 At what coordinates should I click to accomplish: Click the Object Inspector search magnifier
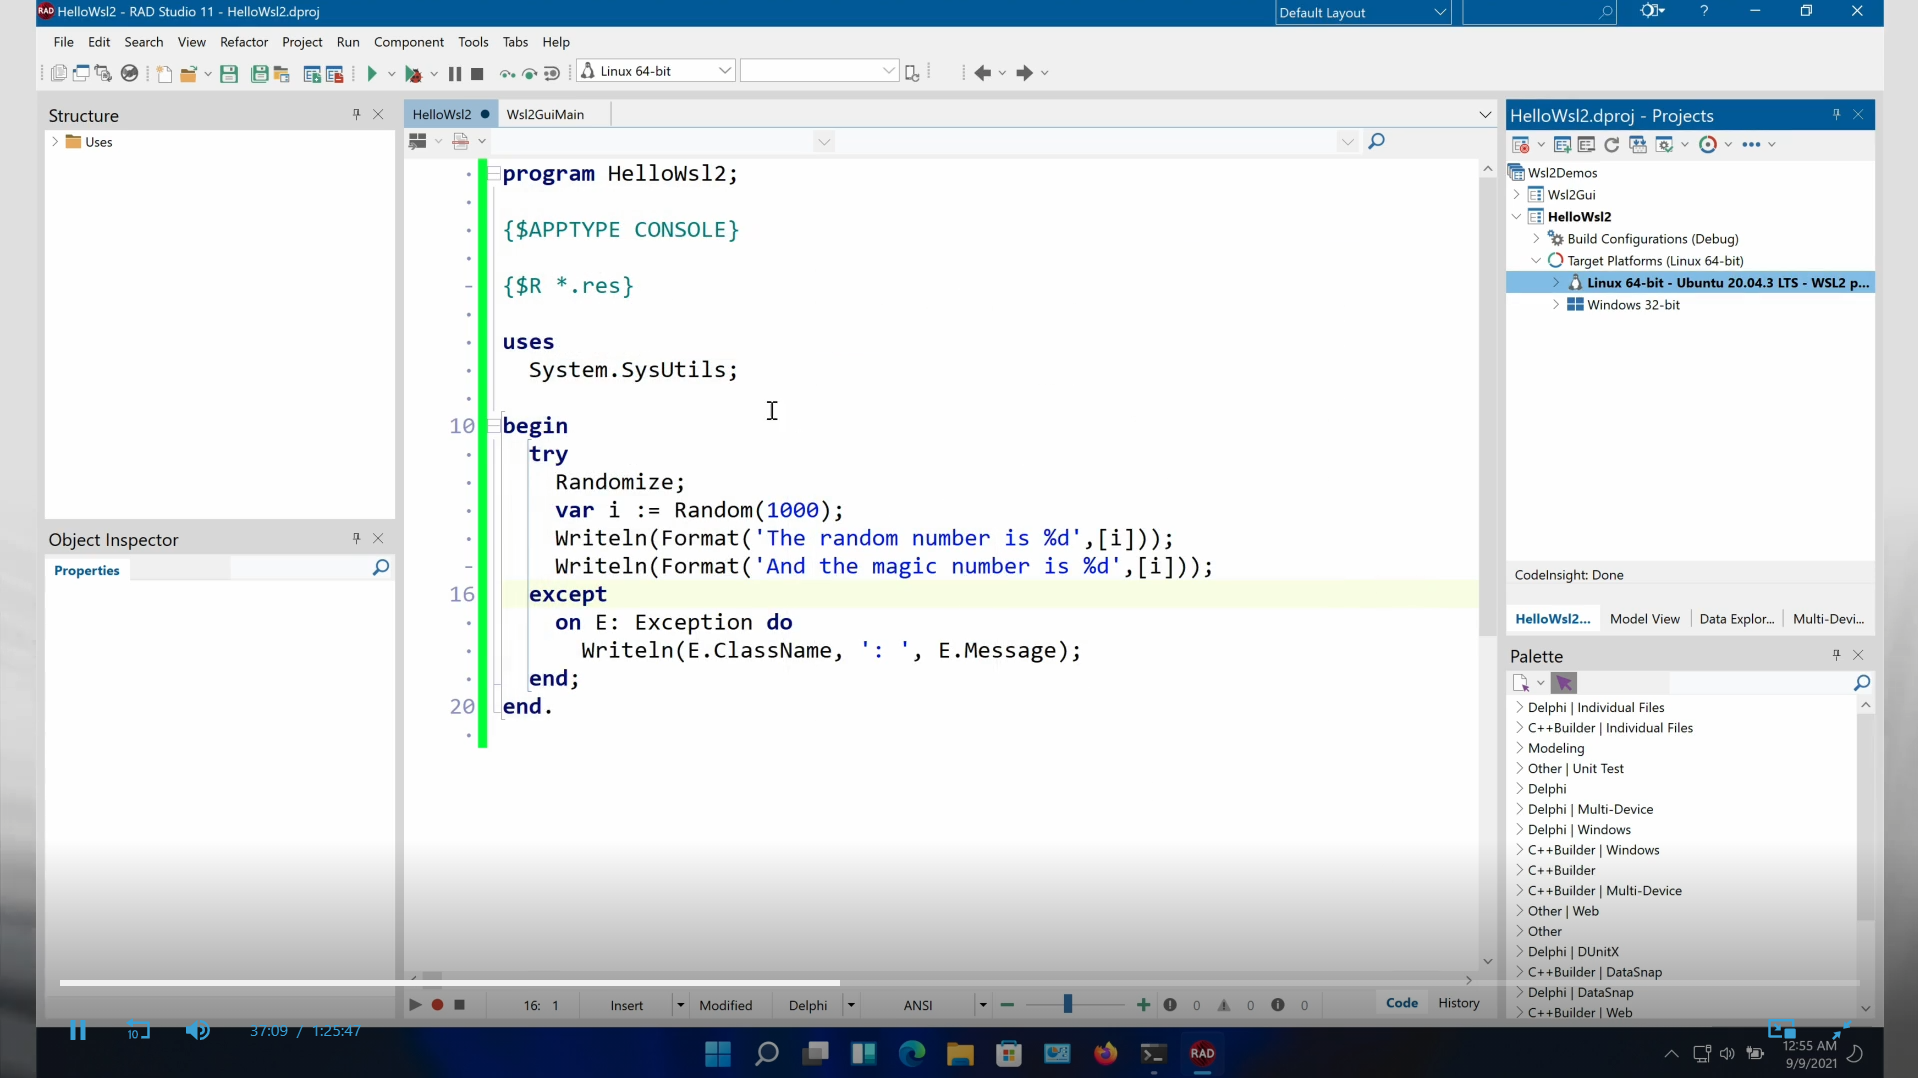coord(380,568)
